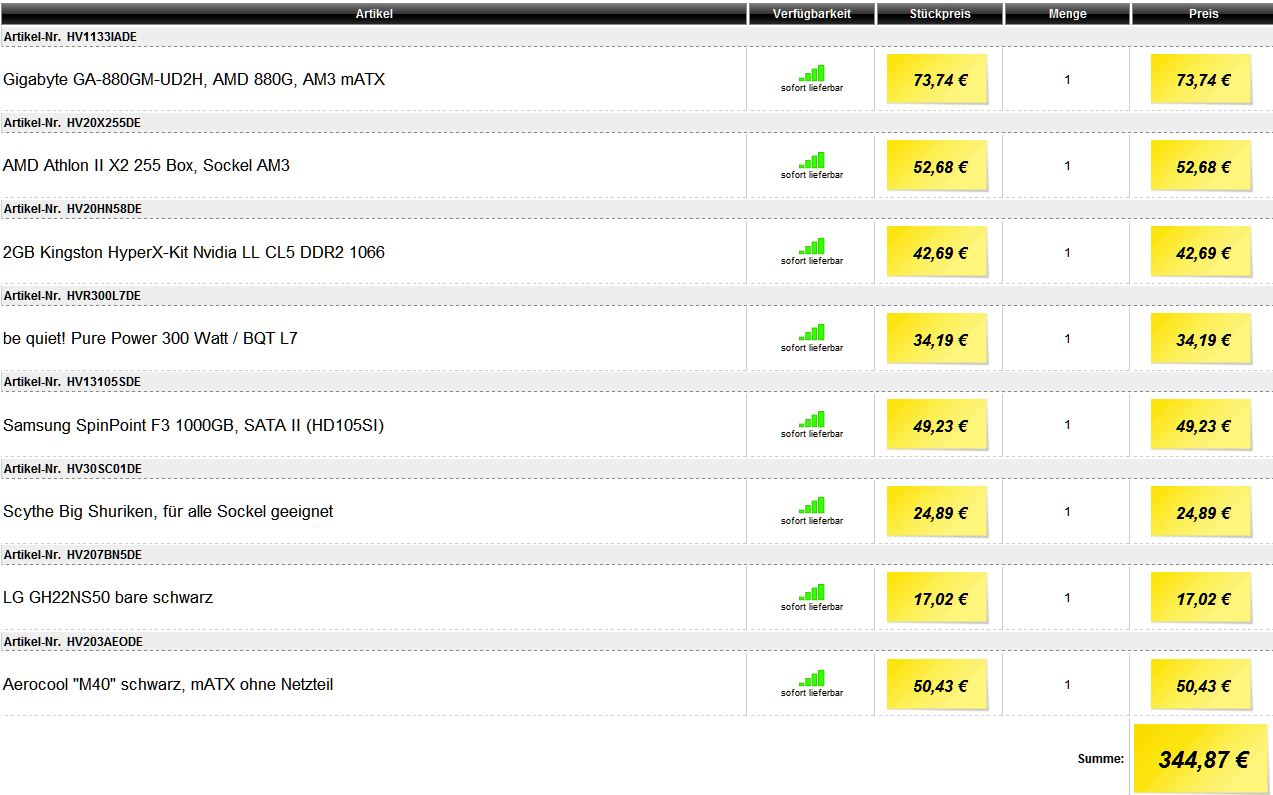1273x795 pixels.
Task: Click Preis column total 52,68 € for Athlon
Action: pyautogui.click(x=1201, y=166)
